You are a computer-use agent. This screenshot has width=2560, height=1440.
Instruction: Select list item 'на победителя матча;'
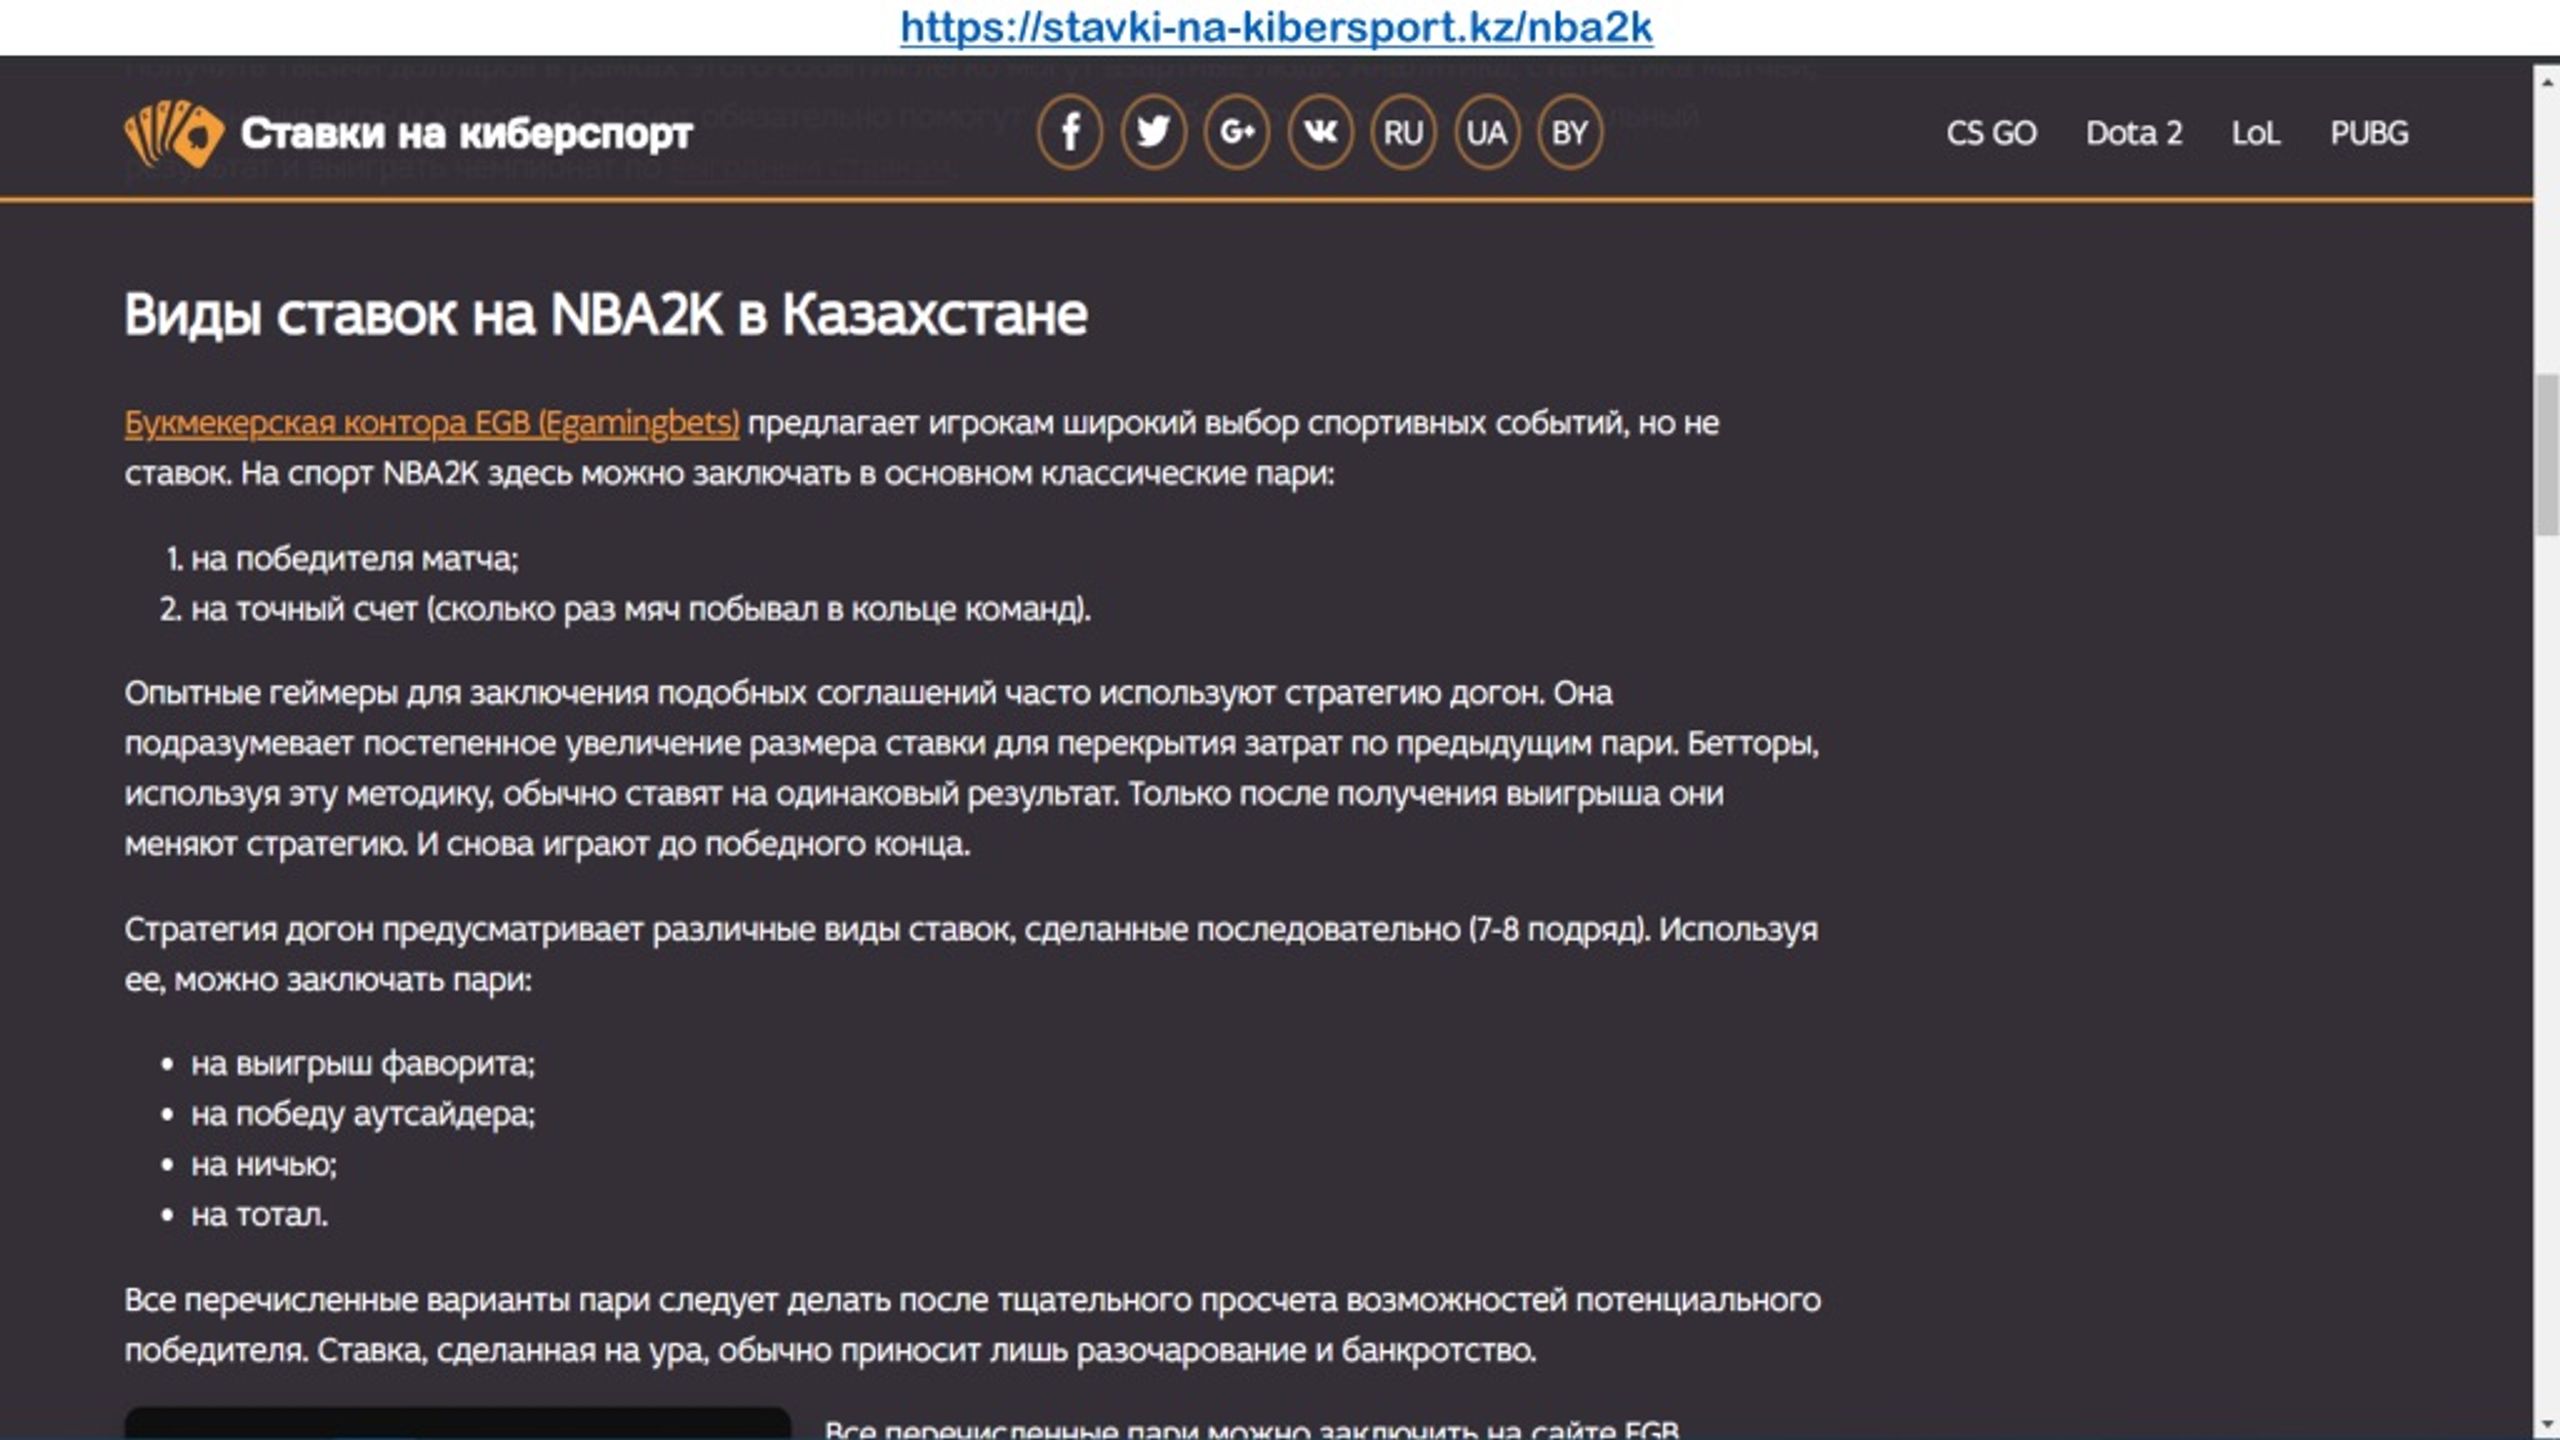(354, 559)
